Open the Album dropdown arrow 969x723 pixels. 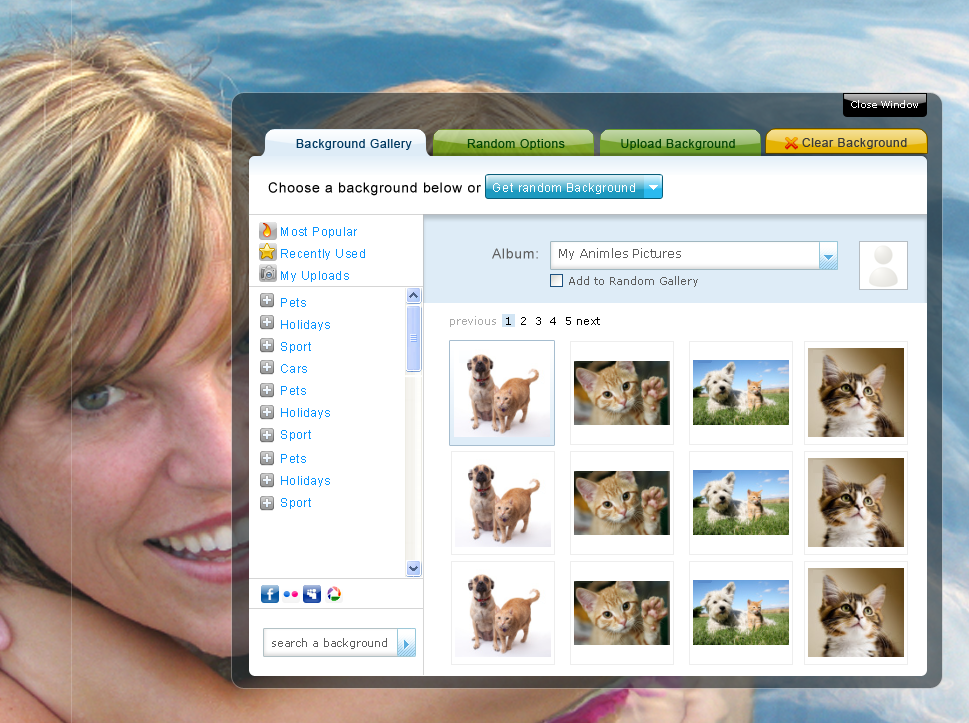tap(828, 256)
